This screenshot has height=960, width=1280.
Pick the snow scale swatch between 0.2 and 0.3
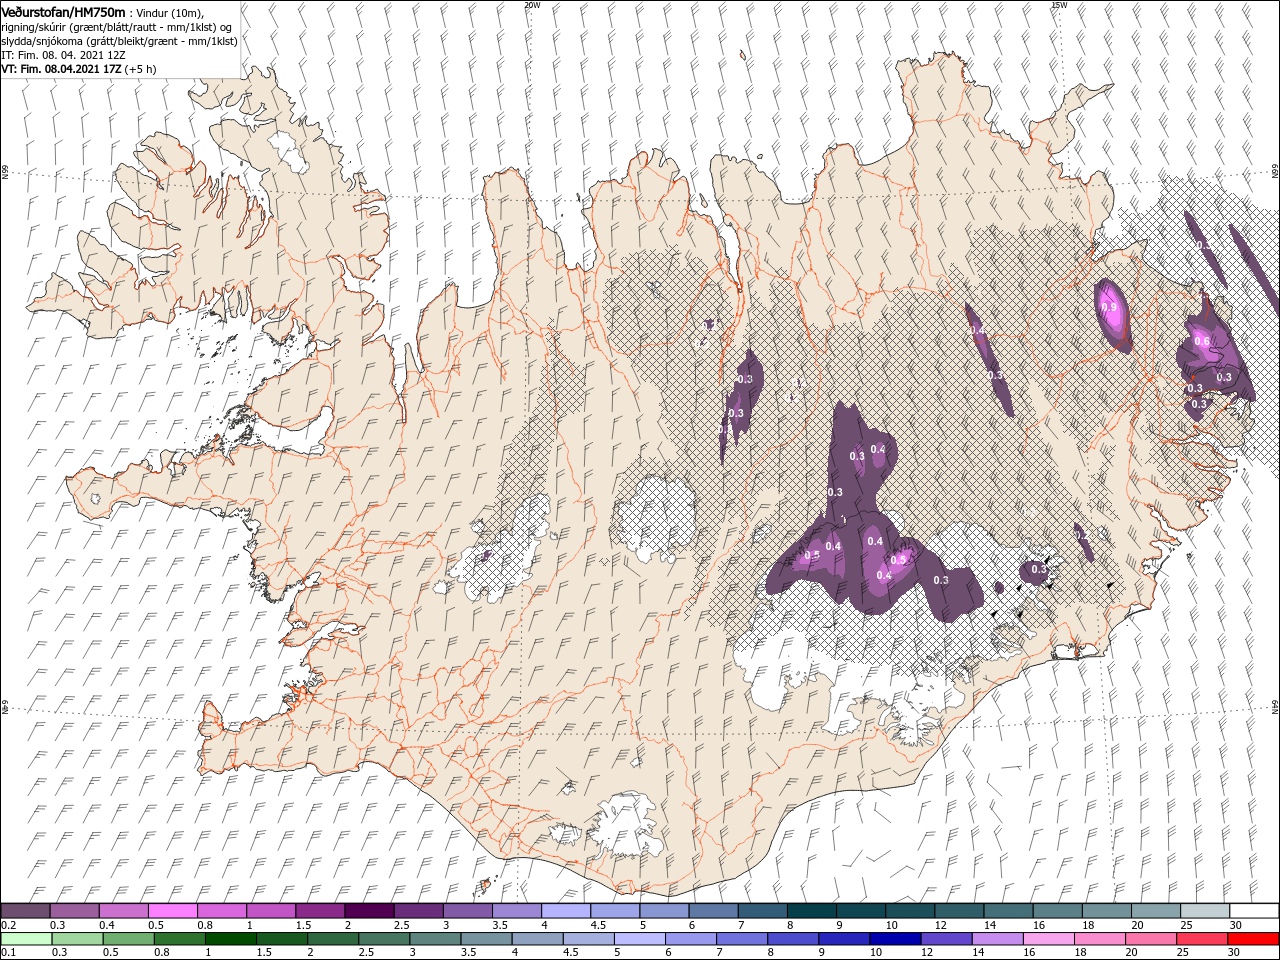pos(26,911)
